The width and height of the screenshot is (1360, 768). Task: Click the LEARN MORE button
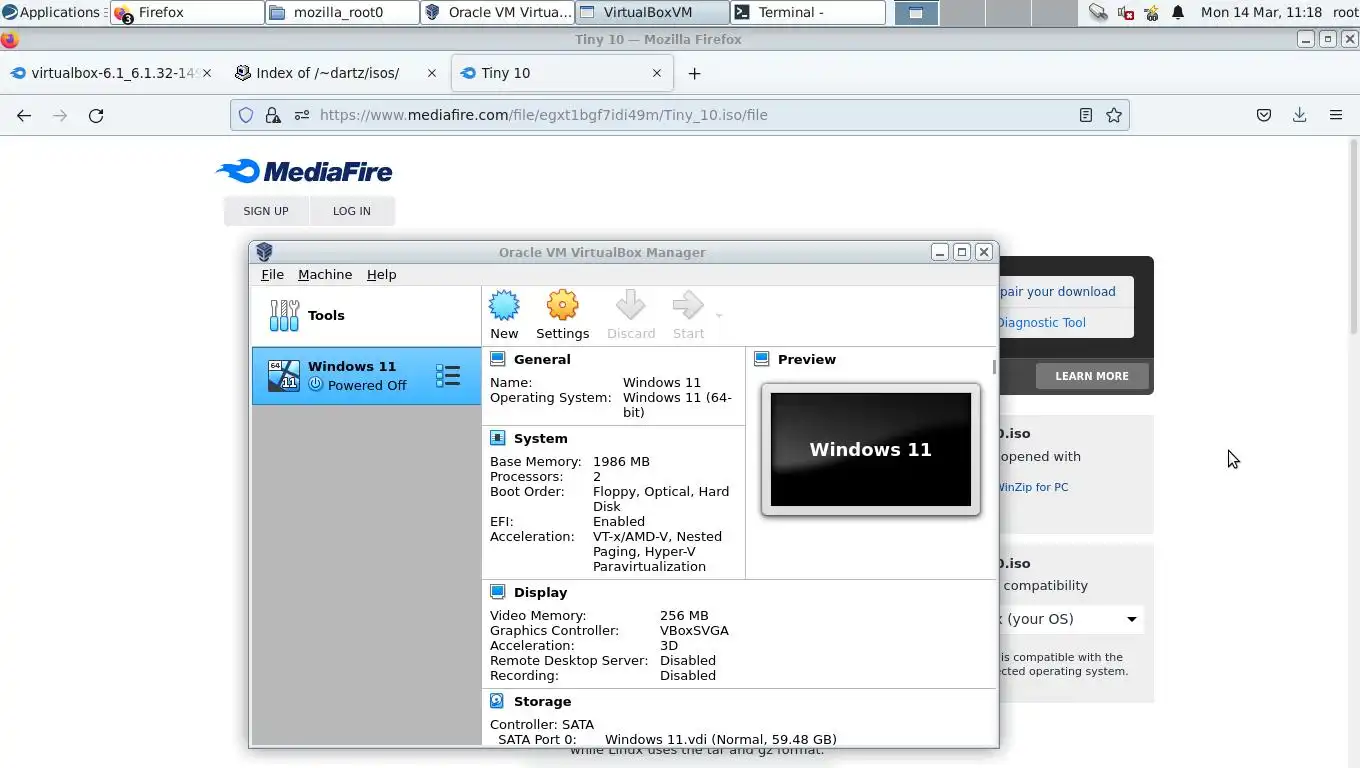click(x=1091, y=376)
